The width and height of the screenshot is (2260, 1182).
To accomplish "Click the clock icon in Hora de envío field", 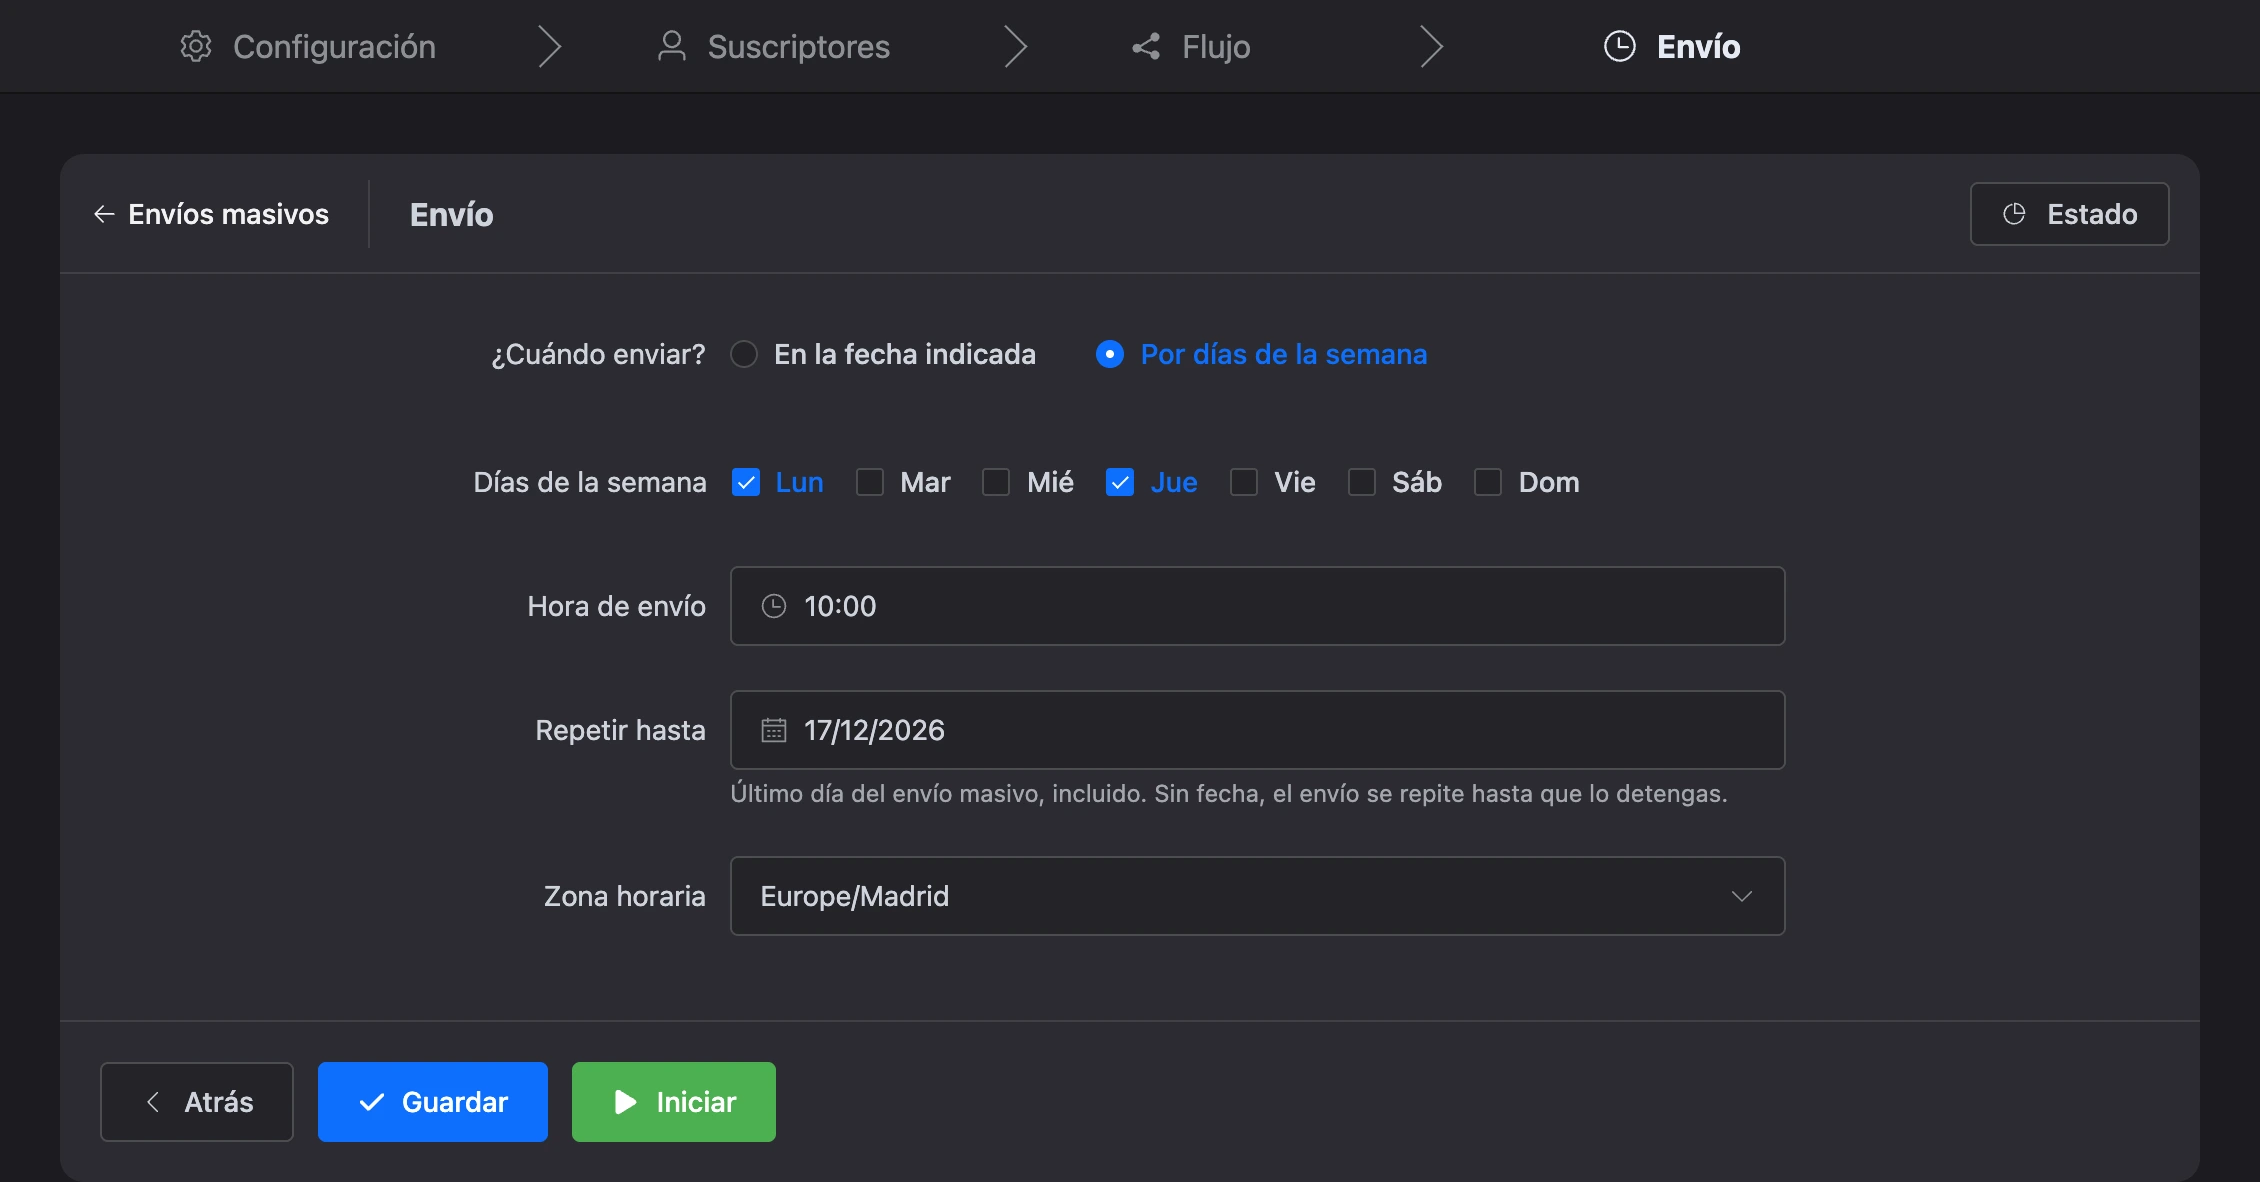I will (x=774, y=606).
